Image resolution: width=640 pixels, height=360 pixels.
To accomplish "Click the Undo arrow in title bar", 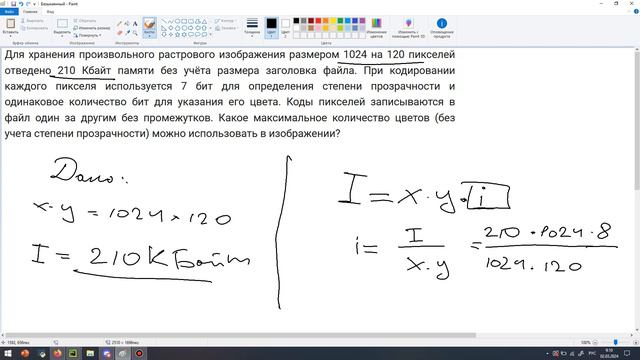I will (21, 4).
